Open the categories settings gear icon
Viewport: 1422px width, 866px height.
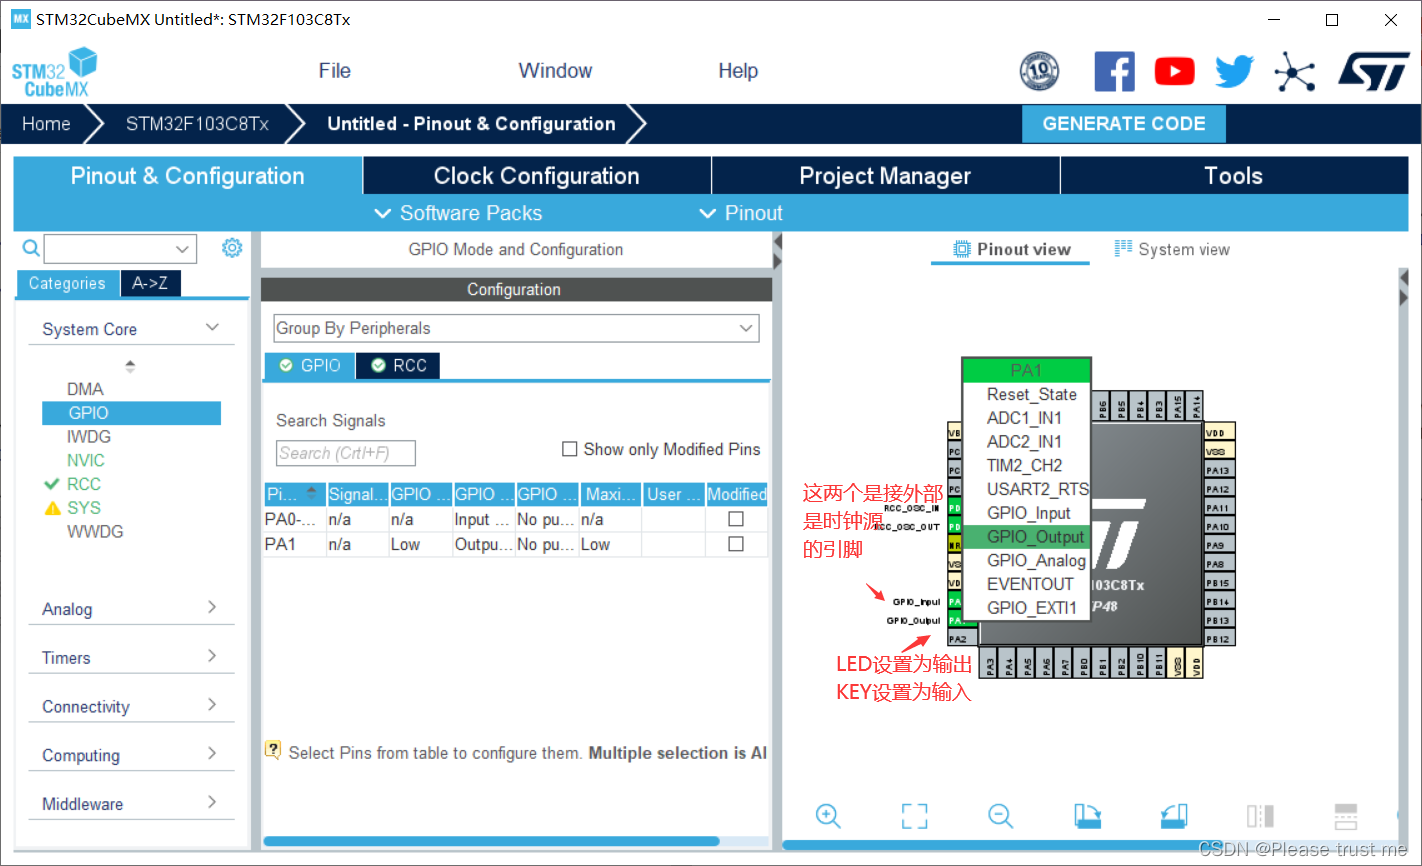tap(232, 247)
